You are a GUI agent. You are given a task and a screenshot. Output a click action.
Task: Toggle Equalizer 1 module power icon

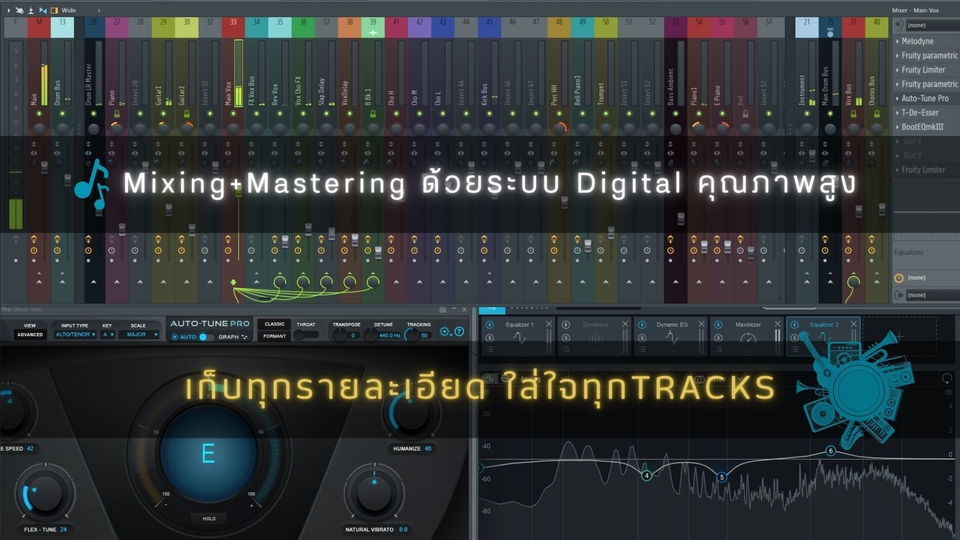click(489, 324)
